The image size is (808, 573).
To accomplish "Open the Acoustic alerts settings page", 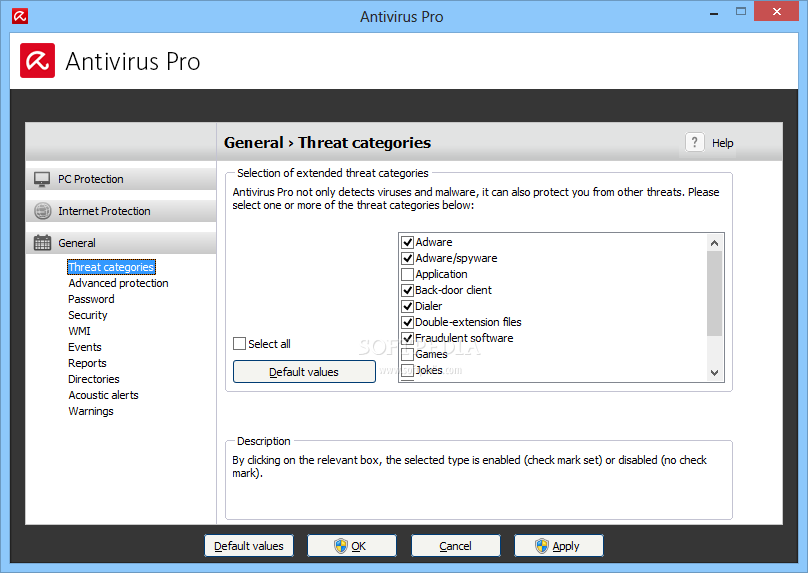I will point(104,395).
